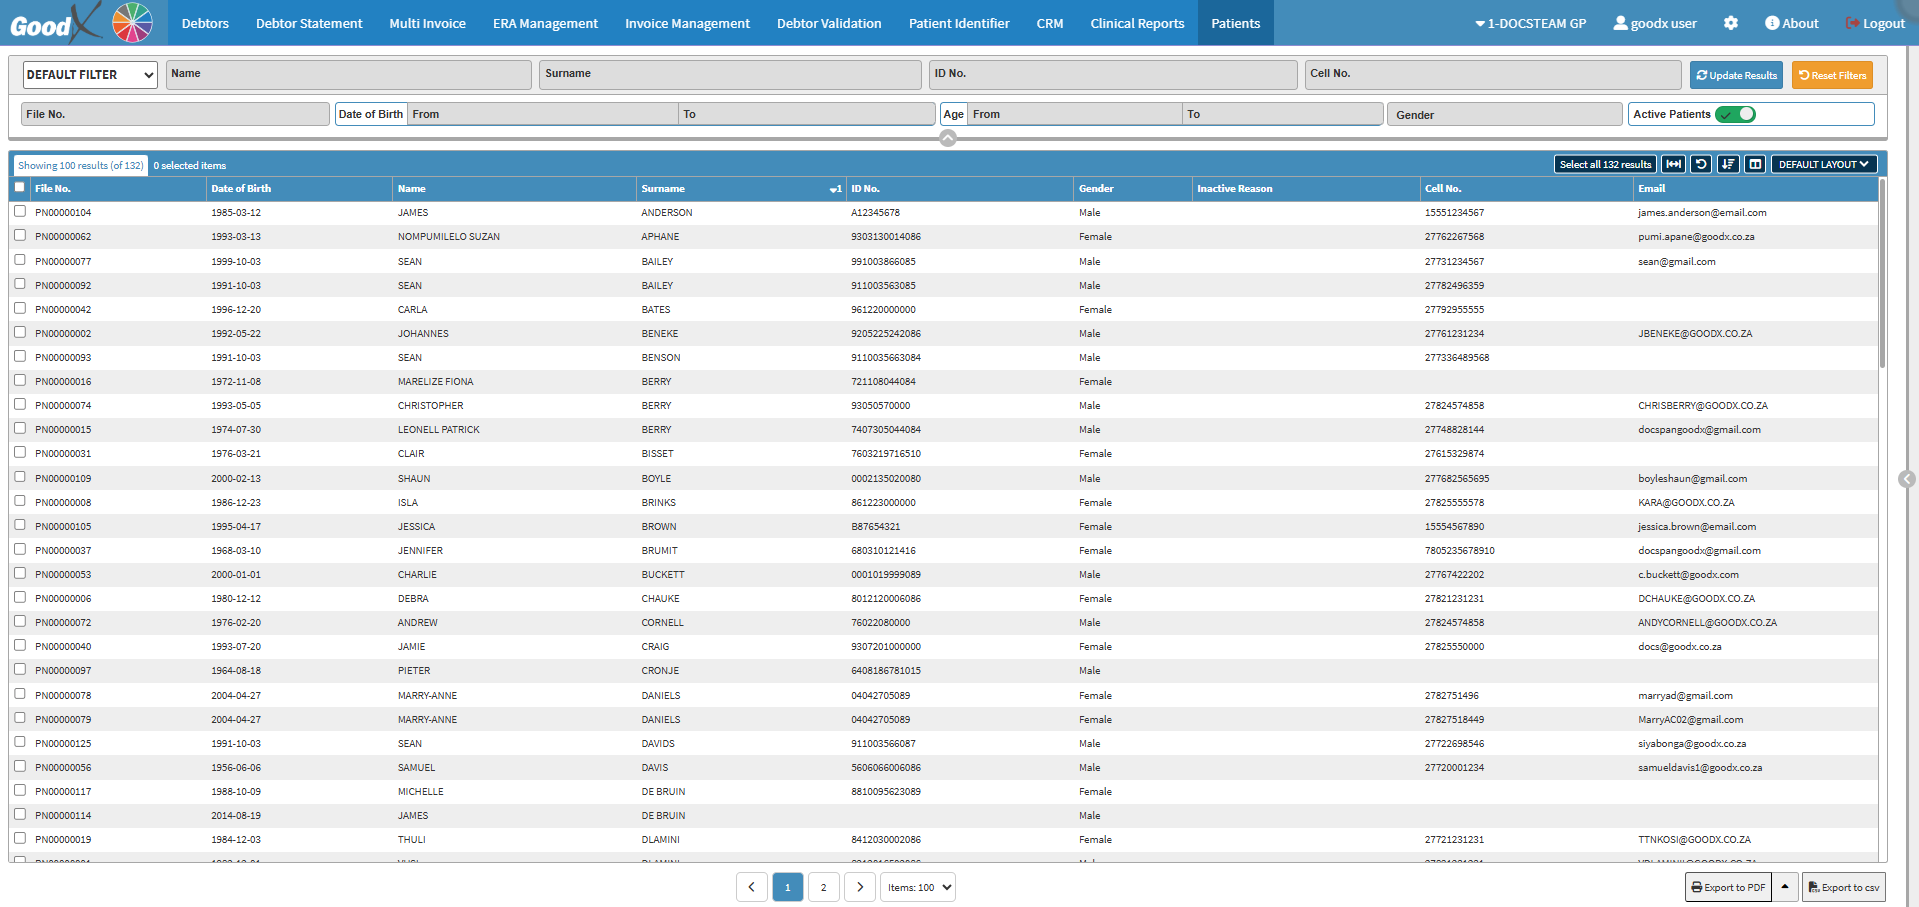Toggle the Active Patients switch
The height and width of the screenshot is (907, 1919).
(x=1736, y=114)
